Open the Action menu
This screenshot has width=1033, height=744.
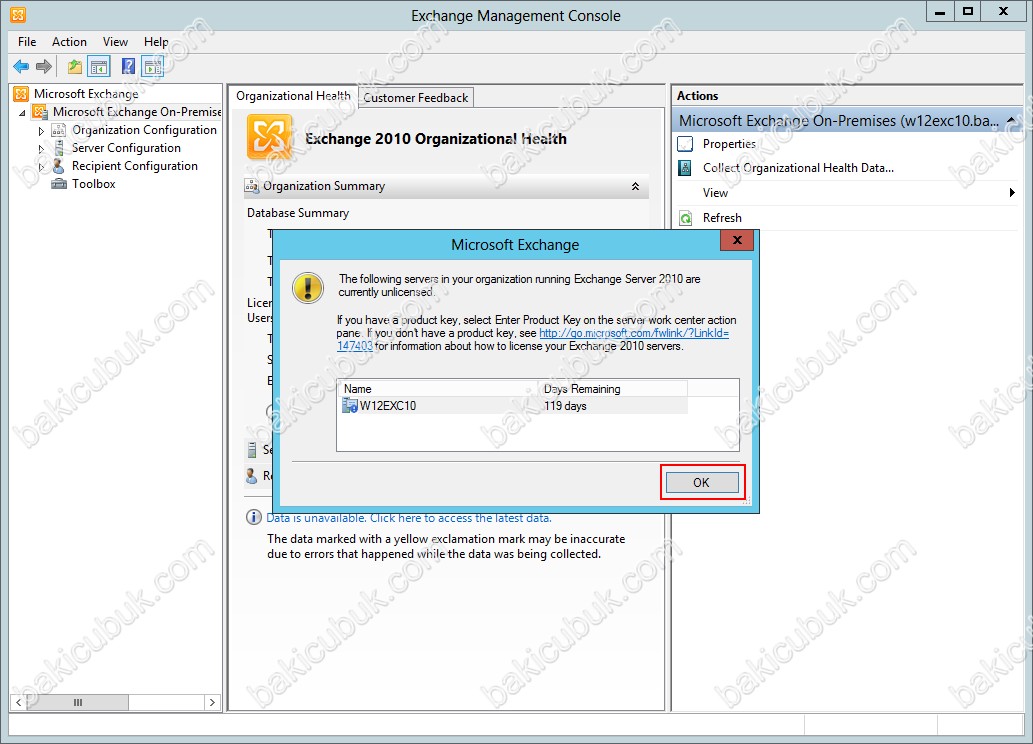click(69, 42)
